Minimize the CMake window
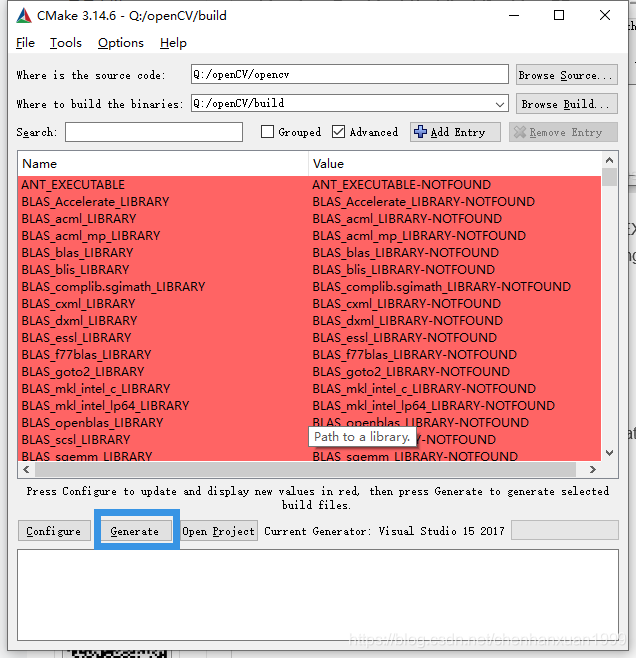Viewport: 636px width, 658px height. click(514, 16)
